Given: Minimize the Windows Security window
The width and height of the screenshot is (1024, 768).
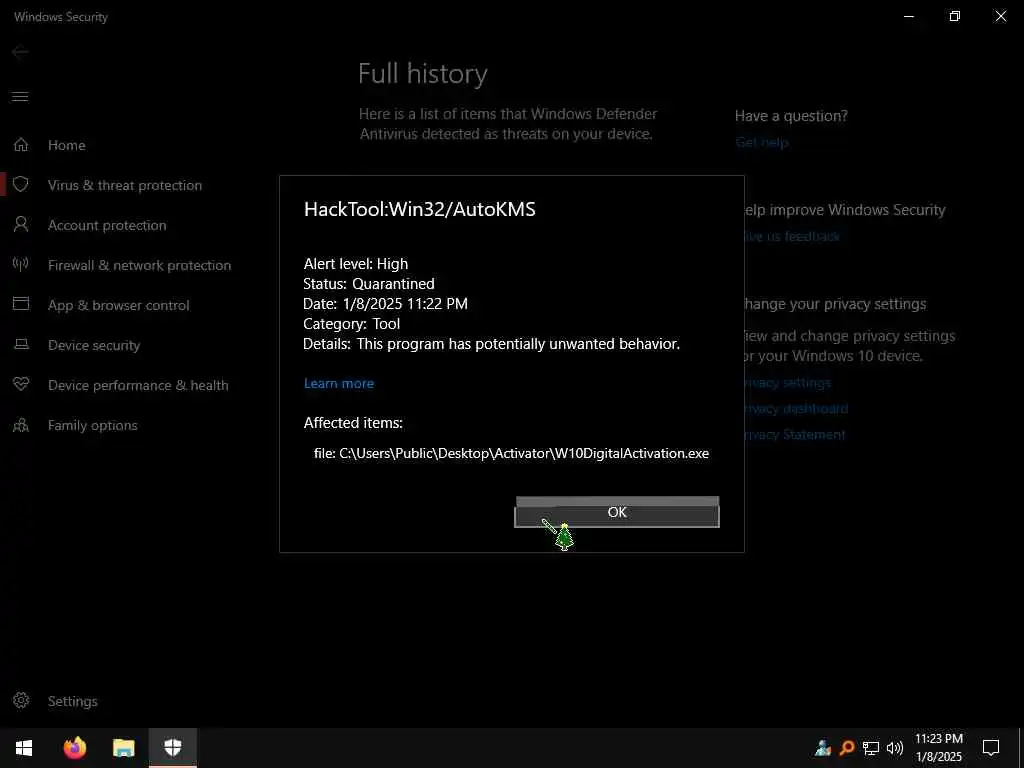Looking at the screenshot, I should (908, 16).
